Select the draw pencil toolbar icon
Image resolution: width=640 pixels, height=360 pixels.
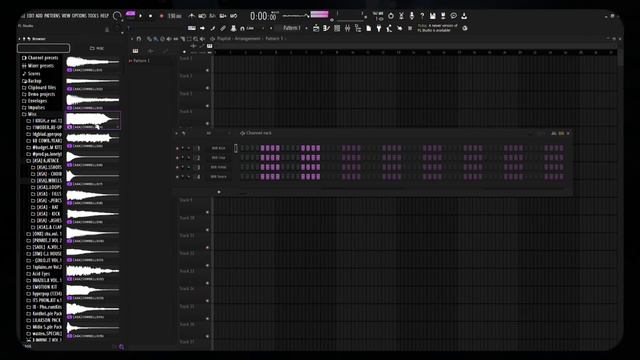(212, 28)
